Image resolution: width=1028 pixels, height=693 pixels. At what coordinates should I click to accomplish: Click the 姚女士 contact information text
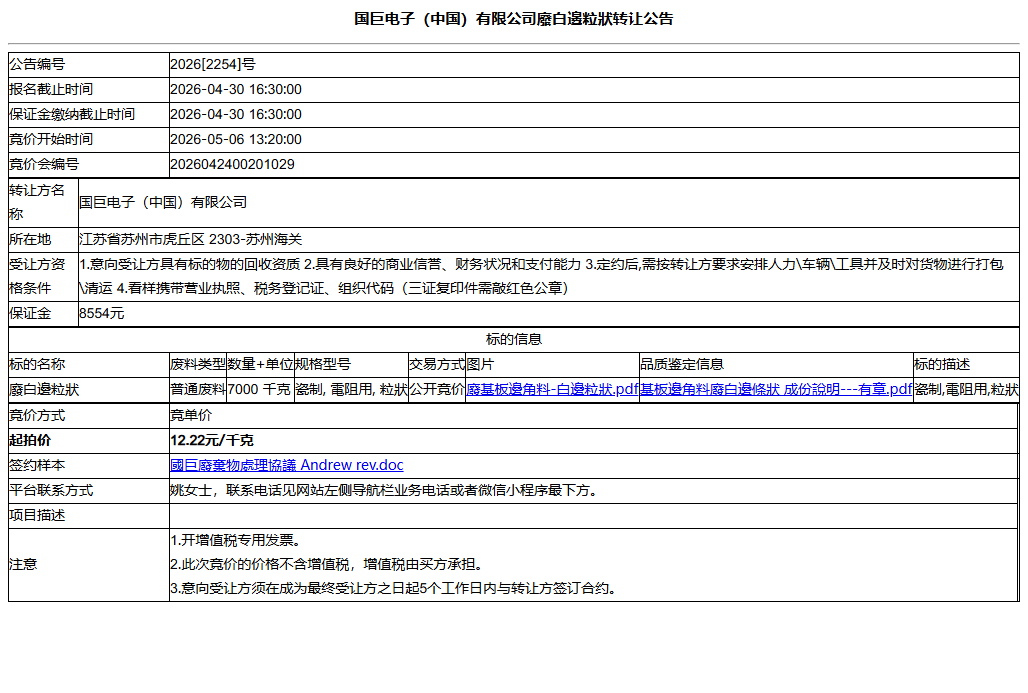[386, 490]
